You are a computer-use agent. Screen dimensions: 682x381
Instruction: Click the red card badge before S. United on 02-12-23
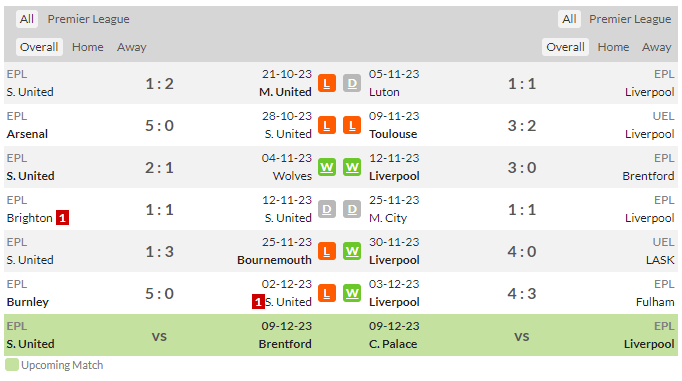(x=258, y=302)
